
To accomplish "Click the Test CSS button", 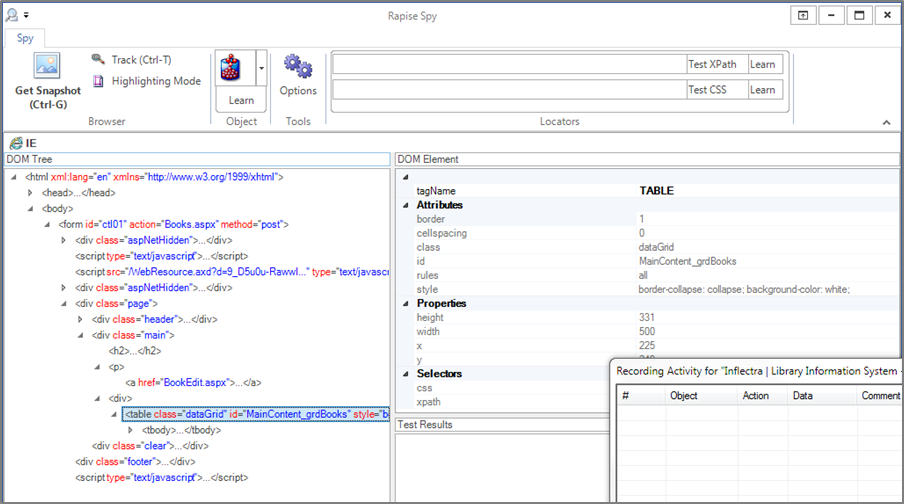I will [x=708, y=89].
